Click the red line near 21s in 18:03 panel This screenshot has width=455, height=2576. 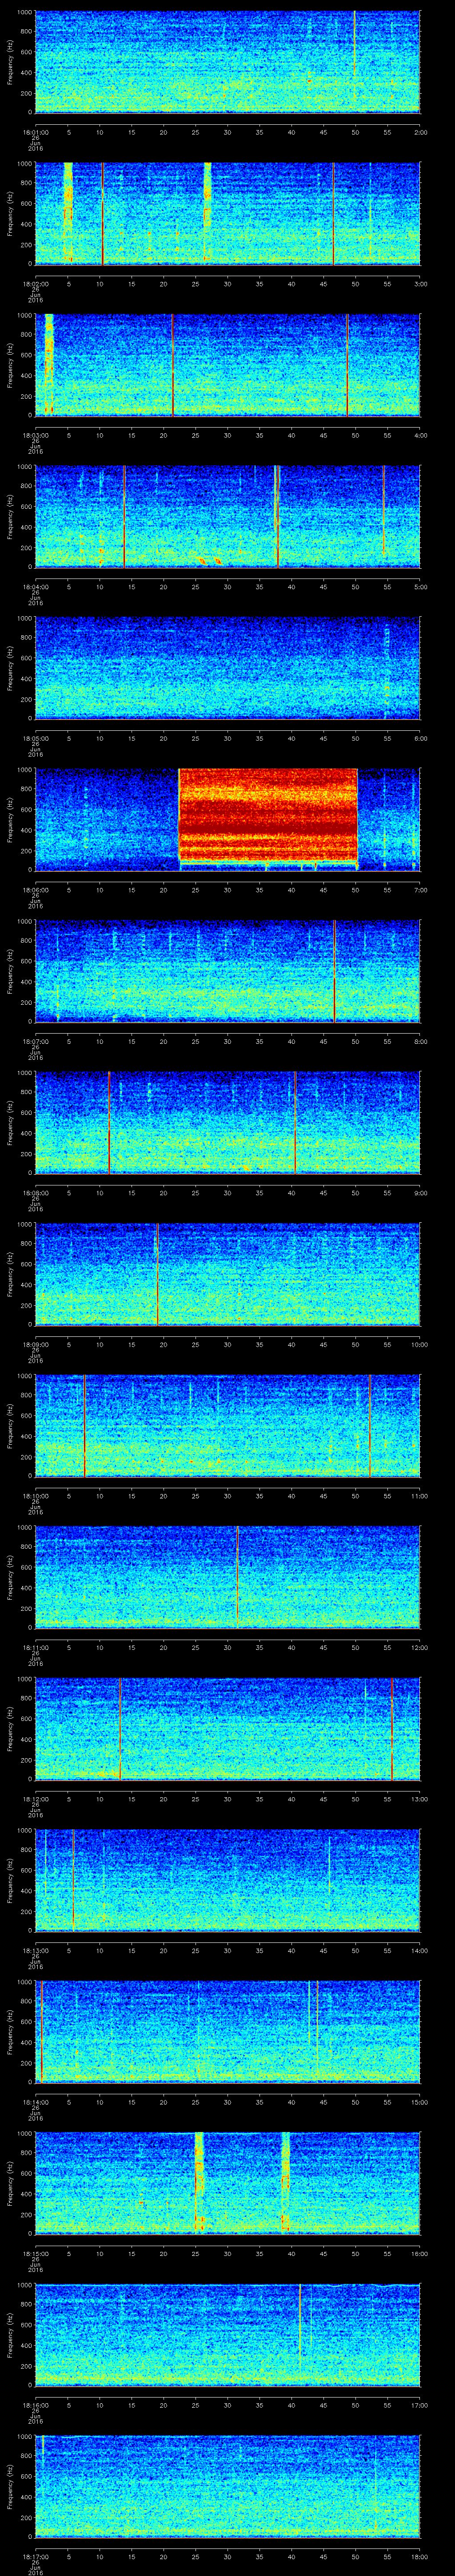[x=172, y=365]
